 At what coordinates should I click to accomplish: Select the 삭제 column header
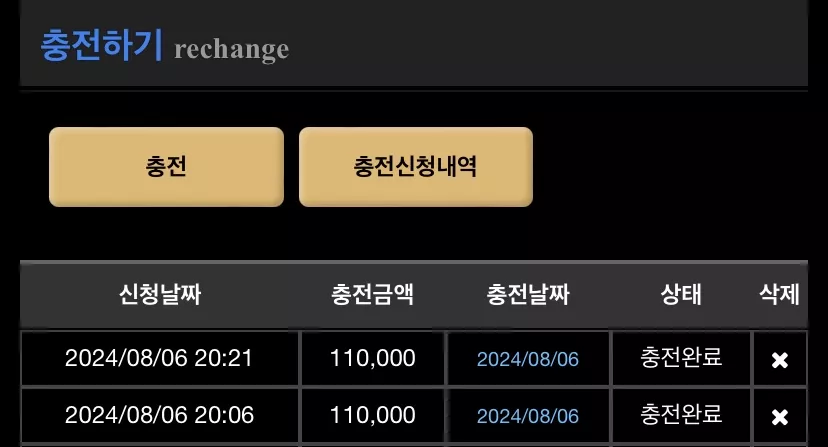(x=779, y=294)
